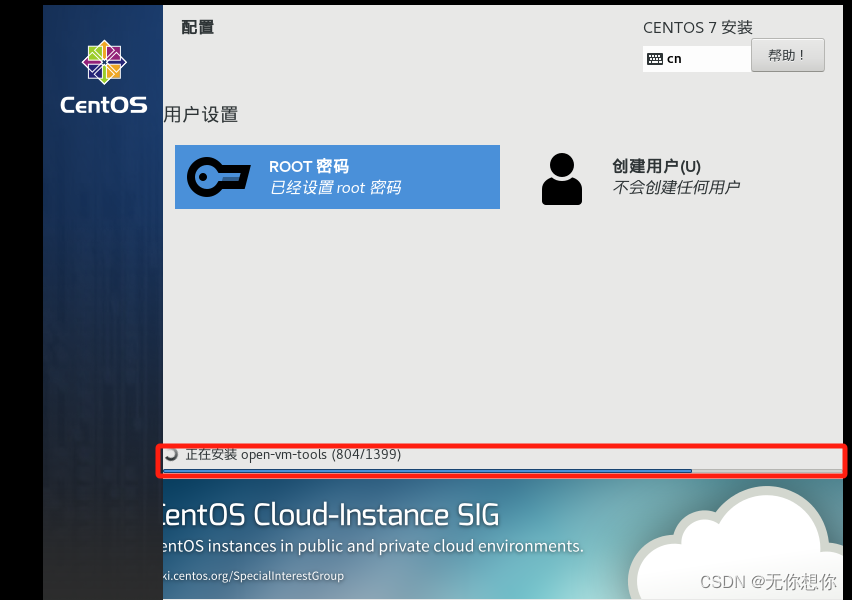This screenshot has width=852, height=600.
Task: Click the 配置 page title
Action: coord(197,27)
